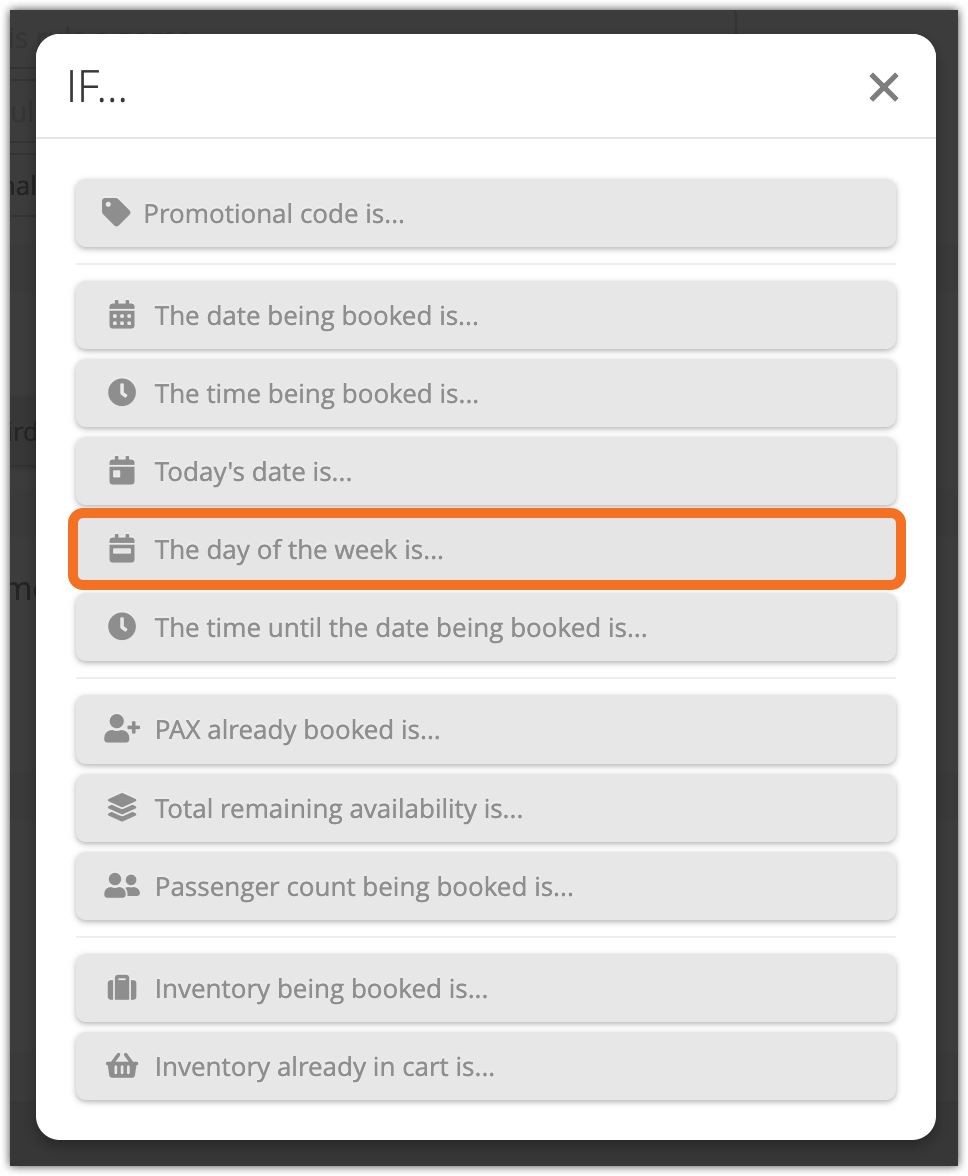968x1176 pixels.
Task: Click the person-plus icon for PAX already booked
Action: coord(122,729)
